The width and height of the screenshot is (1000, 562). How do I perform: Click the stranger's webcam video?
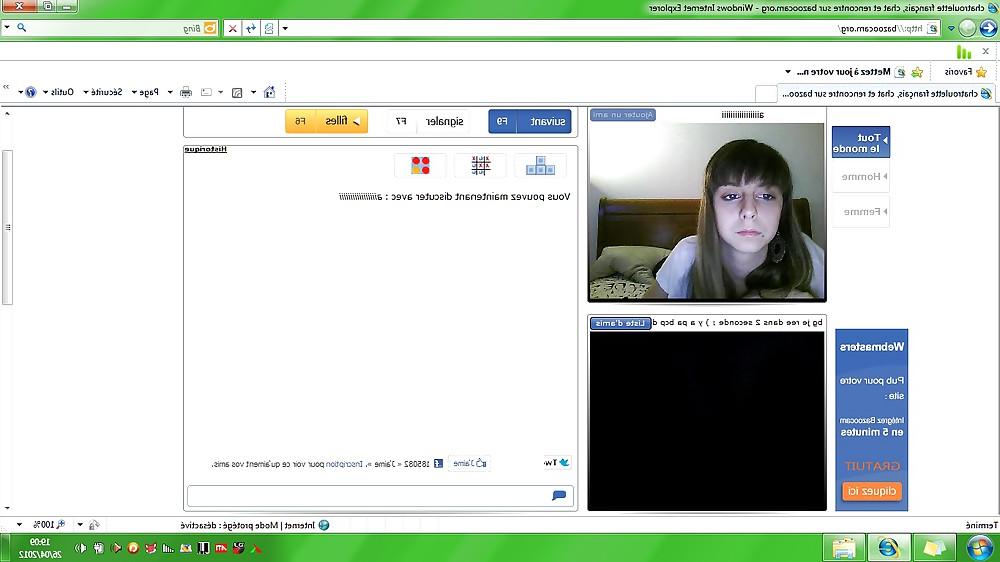(x=707, y=211)
